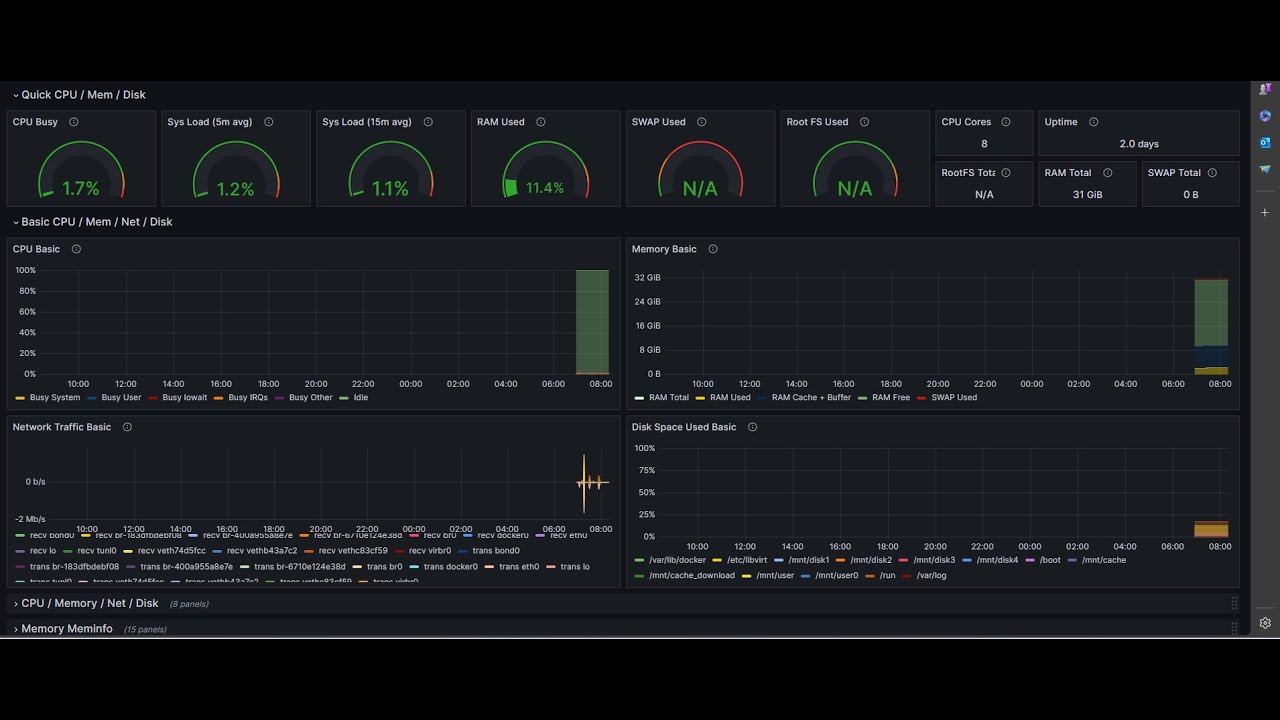Viewport: 1280px width, 720px height.
Task: Grab the drag handle of the CPU / Memory / Net / Disk row
Action: click(1234, 603)
